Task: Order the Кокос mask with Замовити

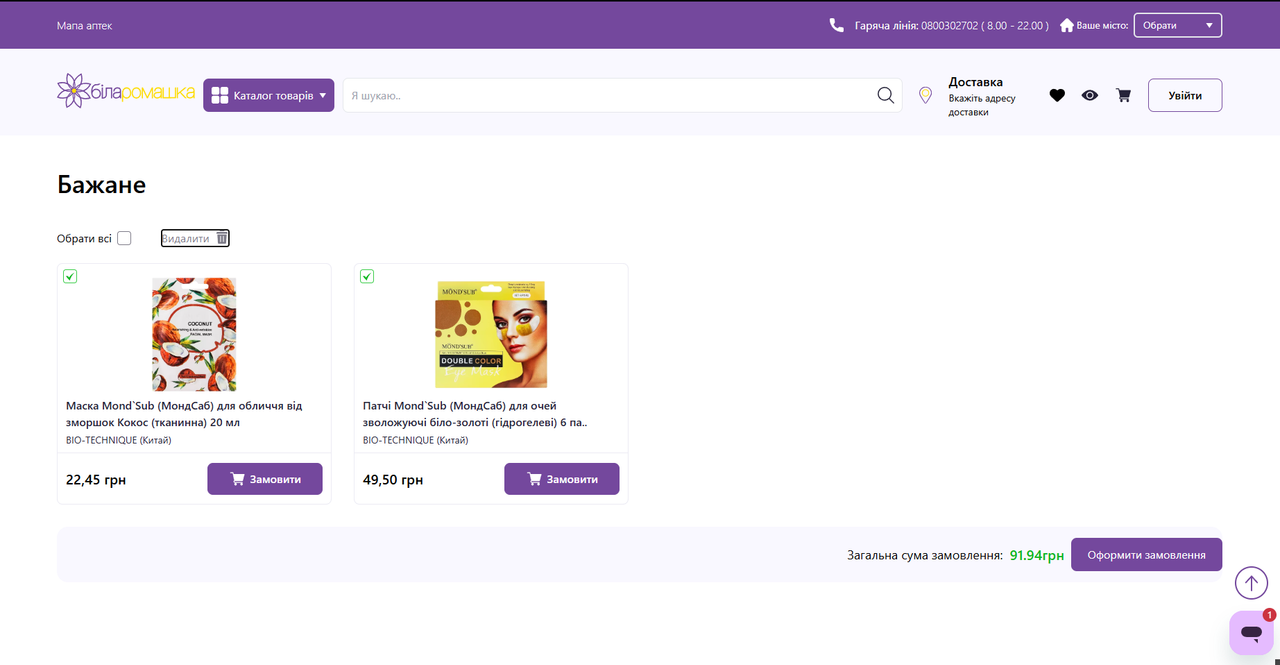Action: [265, 479]
